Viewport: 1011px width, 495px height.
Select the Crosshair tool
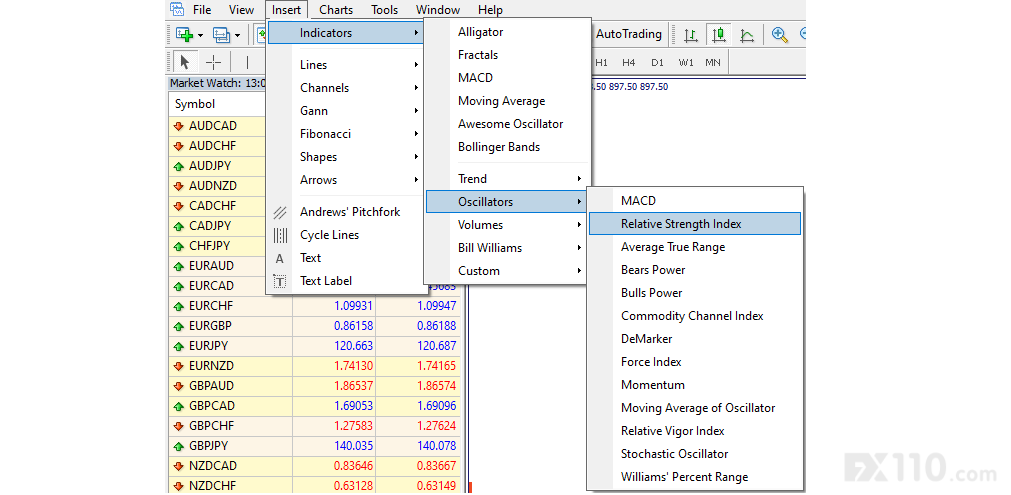point(213,62)
